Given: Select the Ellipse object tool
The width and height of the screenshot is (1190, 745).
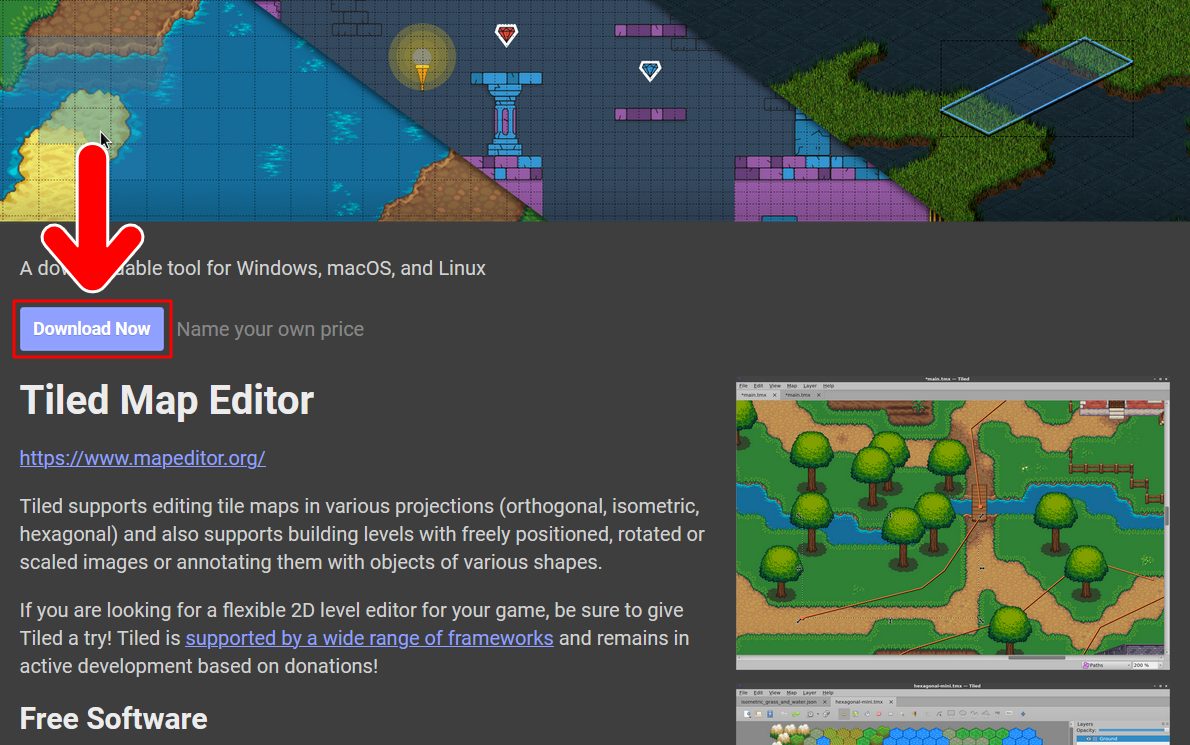Looking at the screenshot, I should click(963, 714).
